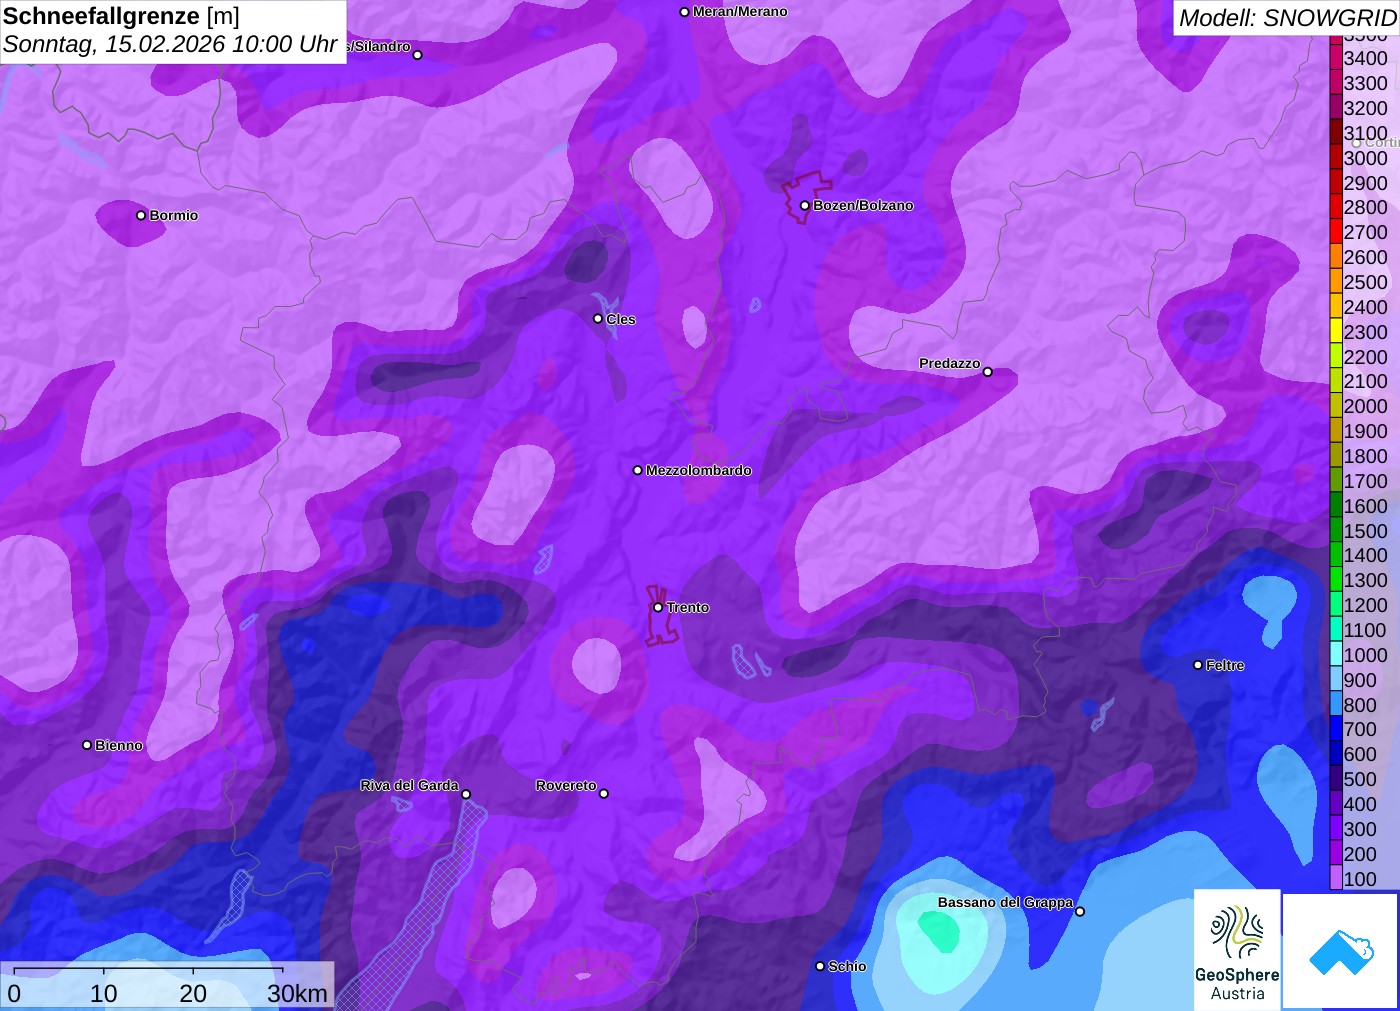This screenshot has height=1011, width=1400.
Task: Click the Rovereto city dot
Action: click(x=603, y=794)
